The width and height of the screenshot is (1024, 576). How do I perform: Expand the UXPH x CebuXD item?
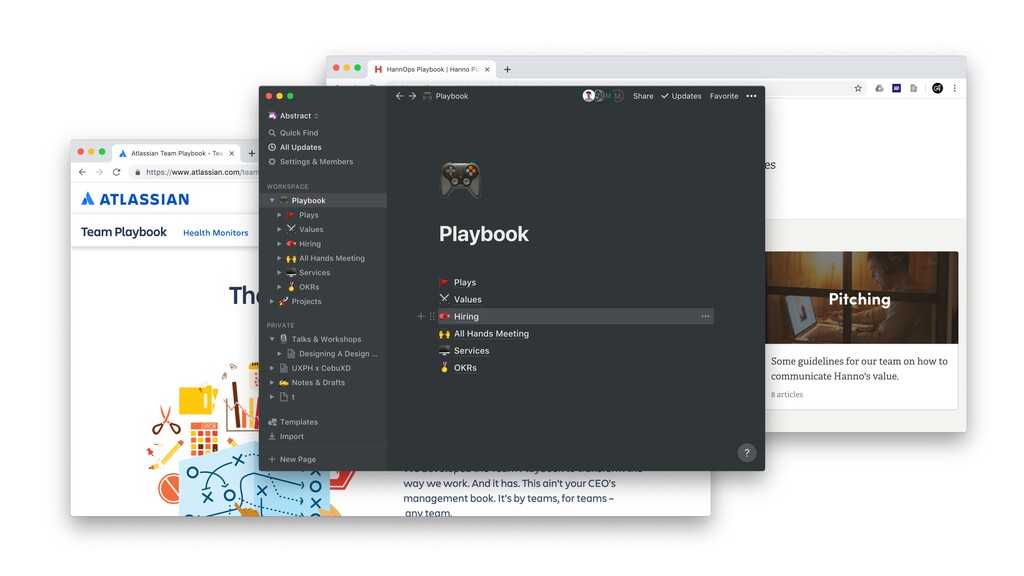272,368
